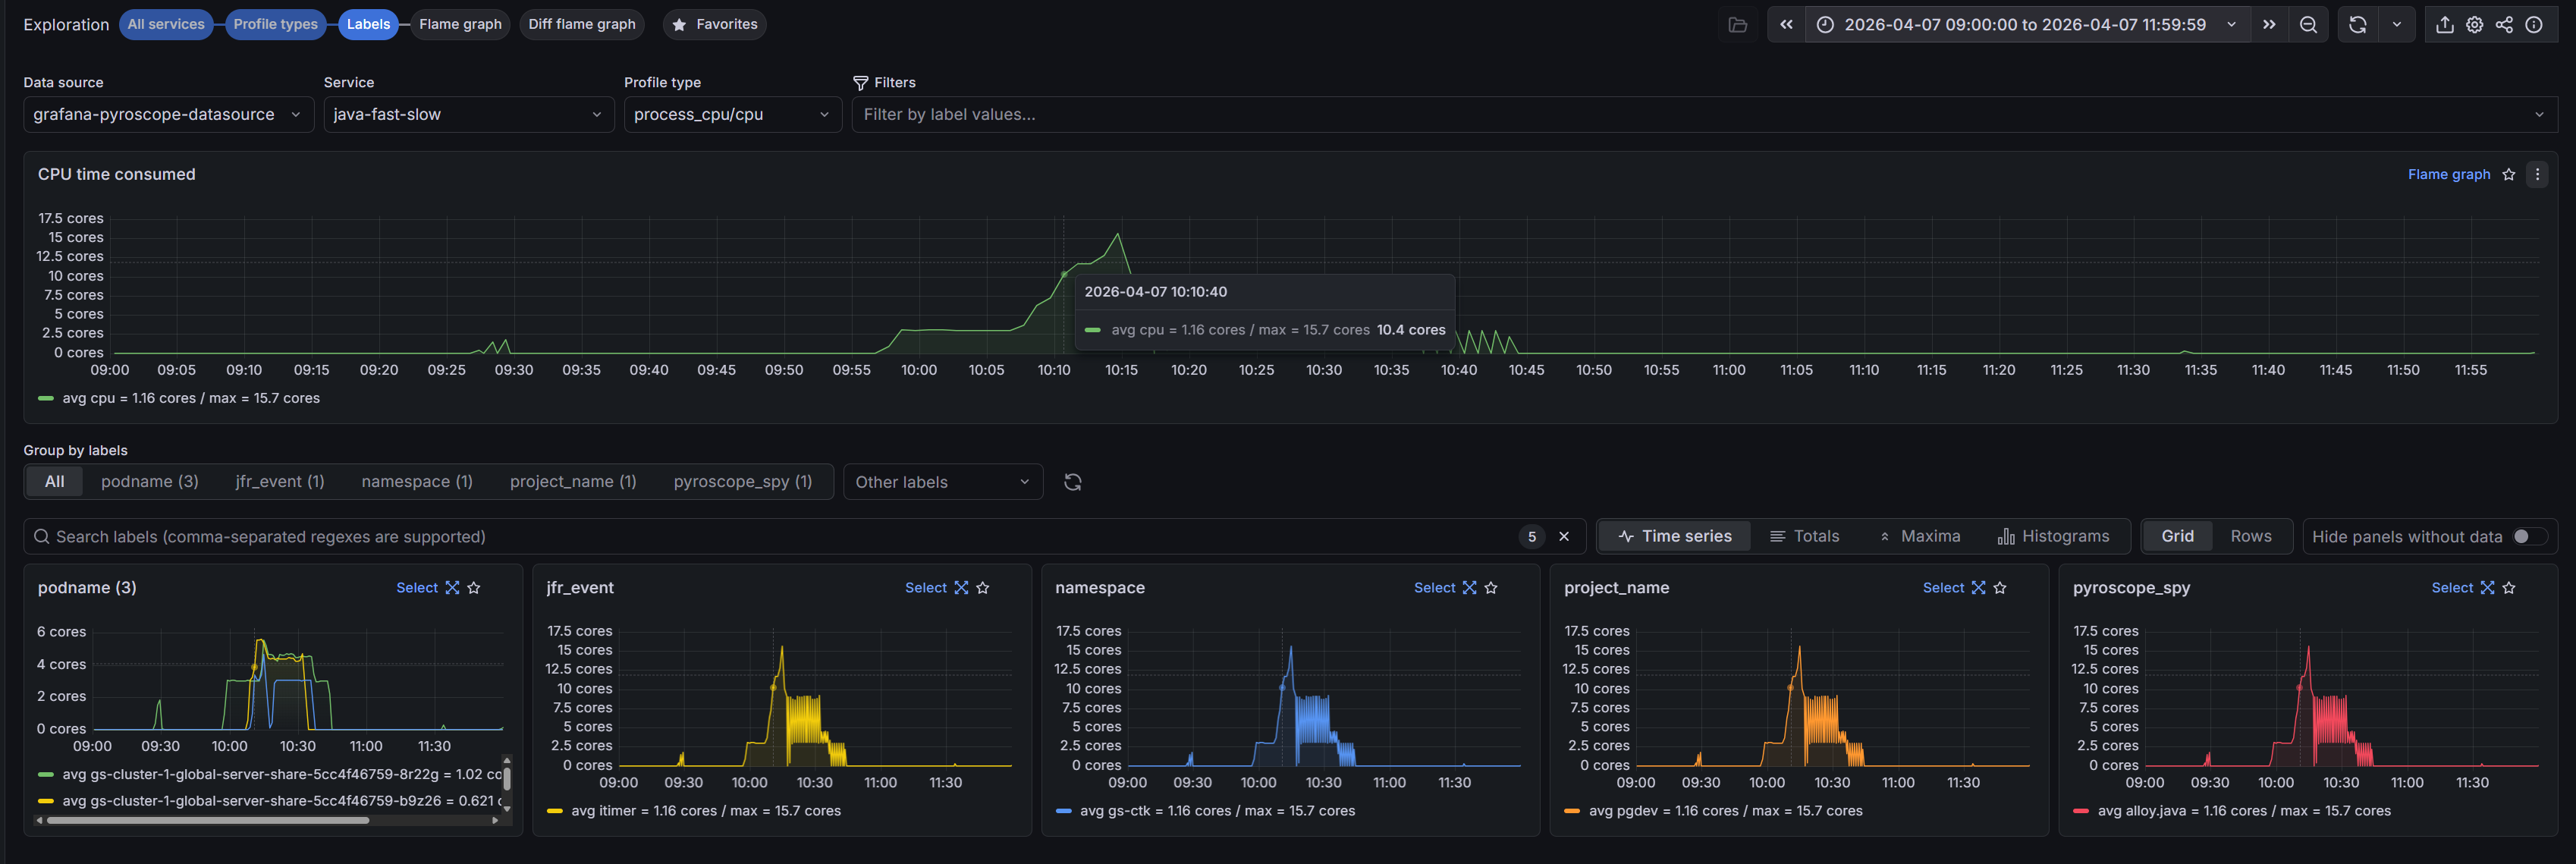Refresh the group-by labels list
The image size is (2576, 864).
tap(1072, 482)
